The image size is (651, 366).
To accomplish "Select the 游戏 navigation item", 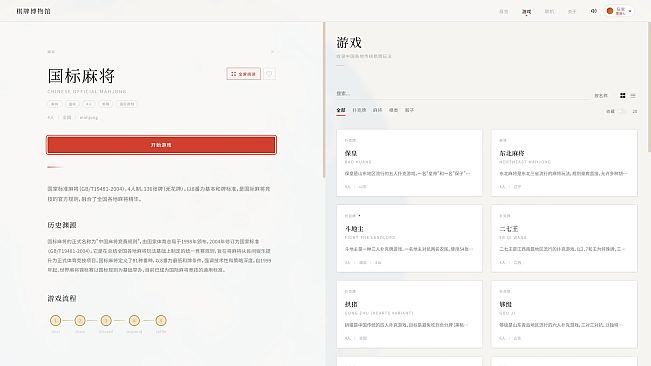I will 526,12.
